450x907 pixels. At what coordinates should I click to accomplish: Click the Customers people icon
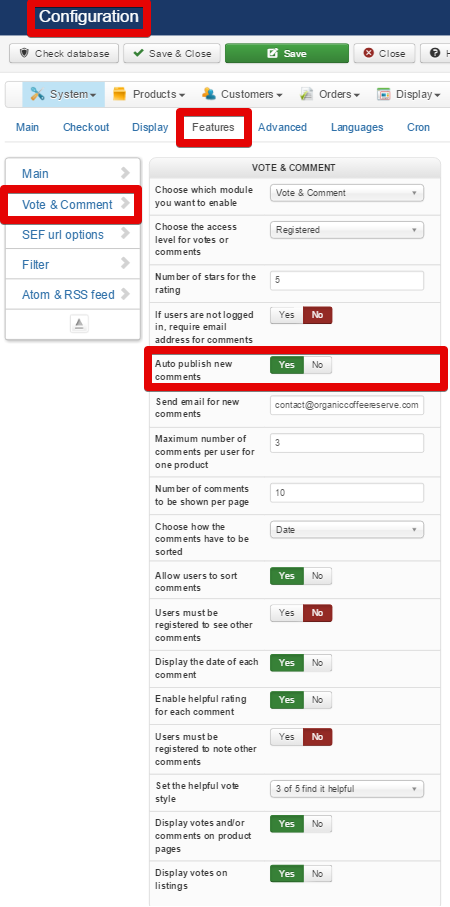pyautogui.click(x=209, y=94)
